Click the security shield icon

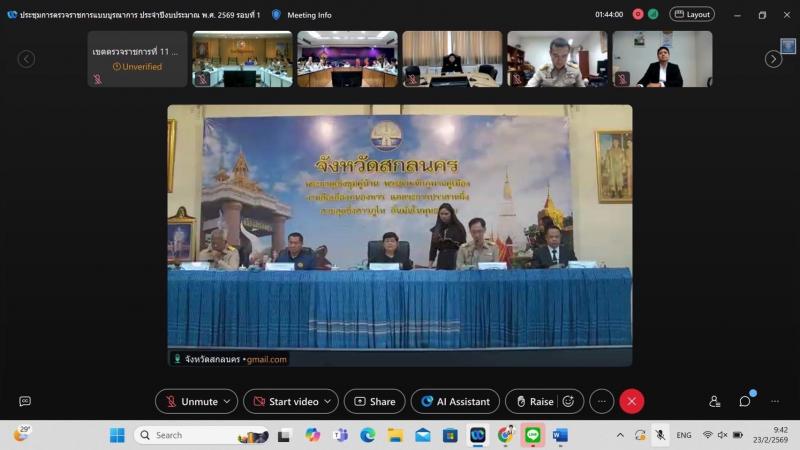pos(276,15)
